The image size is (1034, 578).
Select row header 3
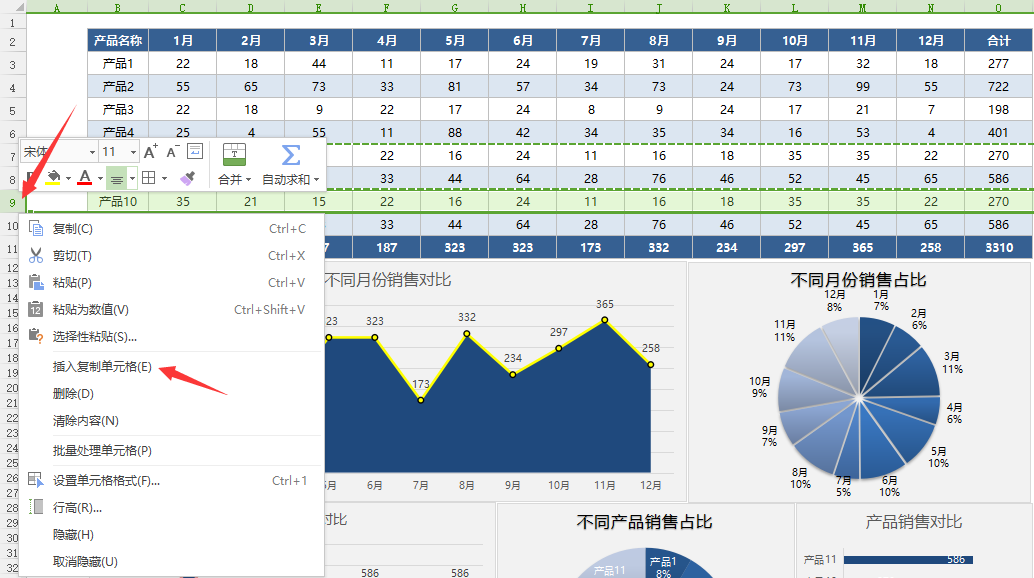pyautogui.click(x=13, y=65)
